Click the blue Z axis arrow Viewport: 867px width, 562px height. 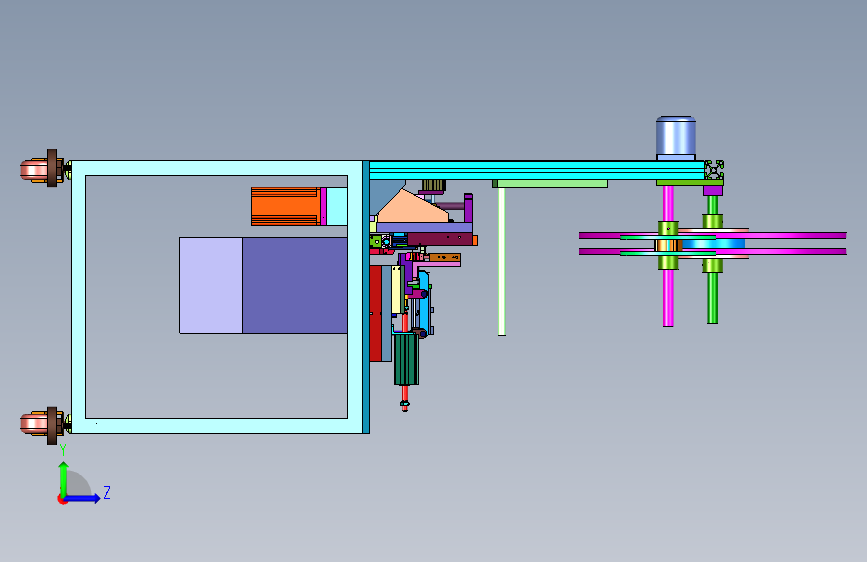tap(84, 498)
